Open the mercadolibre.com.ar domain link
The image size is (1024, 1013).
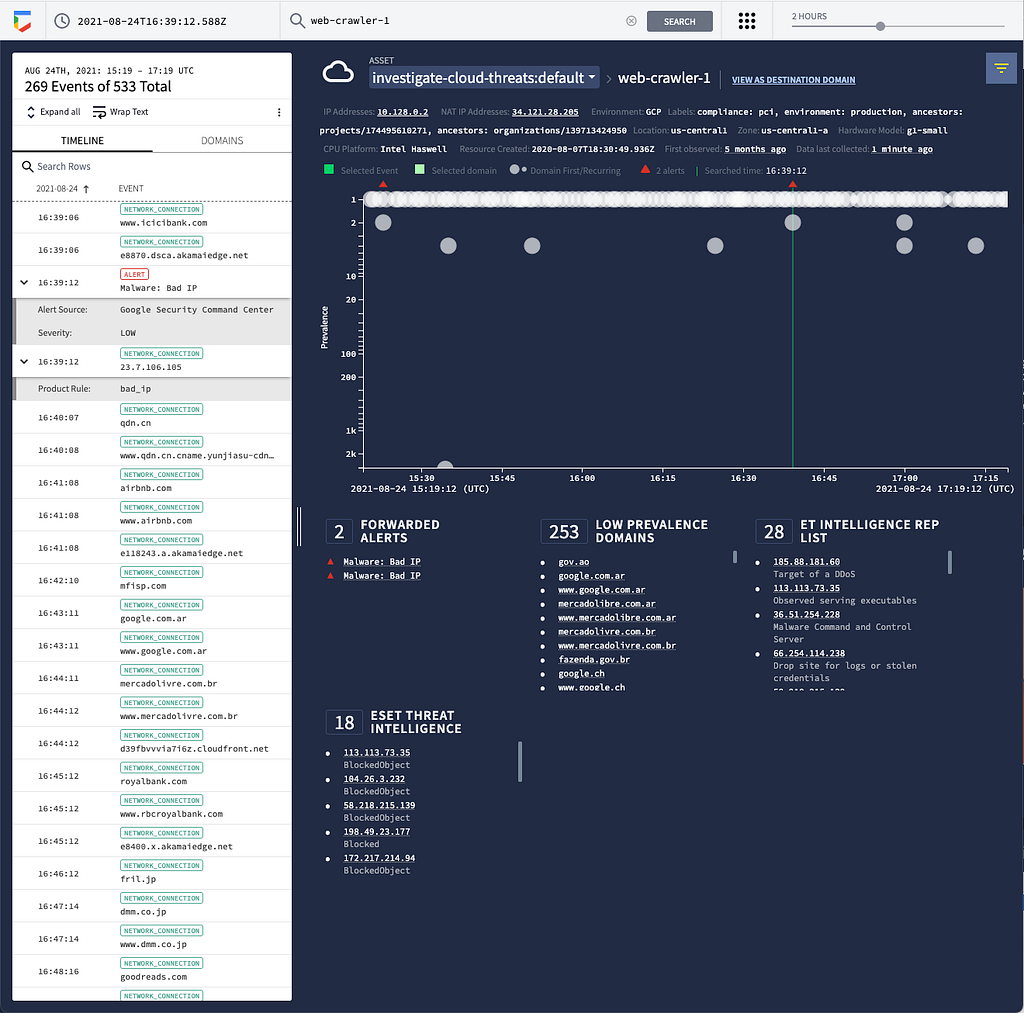[607, 603]
